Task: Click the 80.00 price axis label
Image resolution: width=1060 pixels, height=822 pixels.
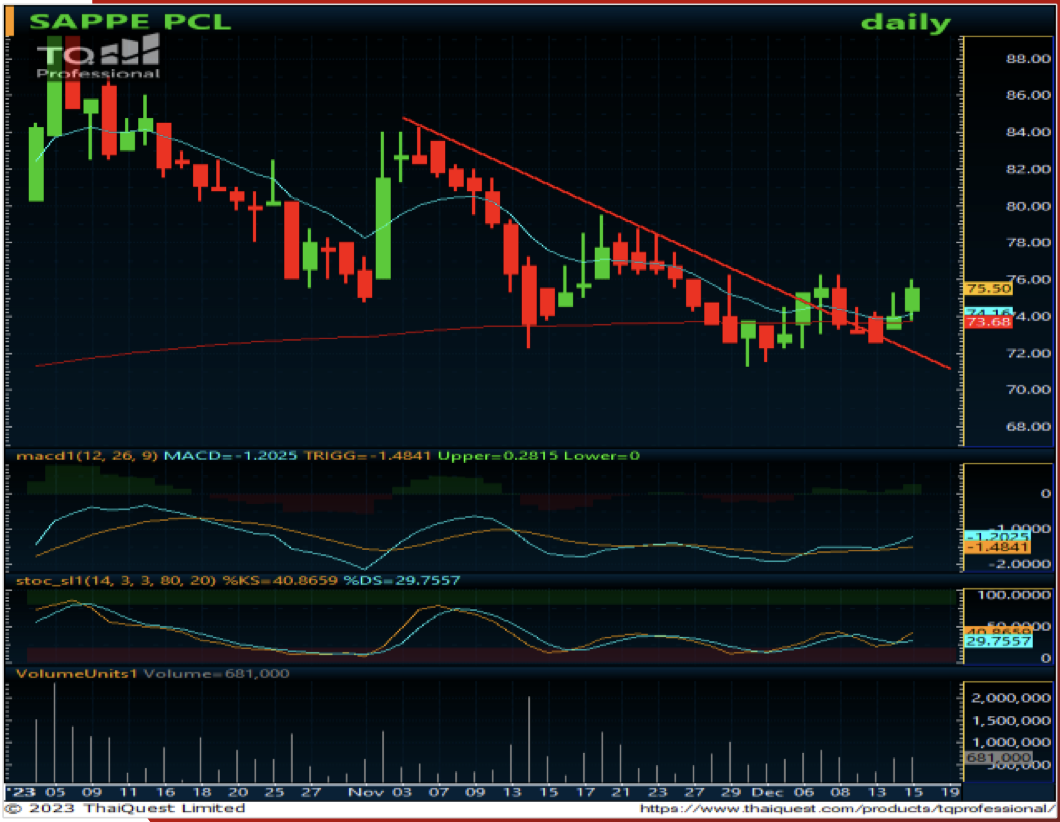Action: coord(1028,206)
